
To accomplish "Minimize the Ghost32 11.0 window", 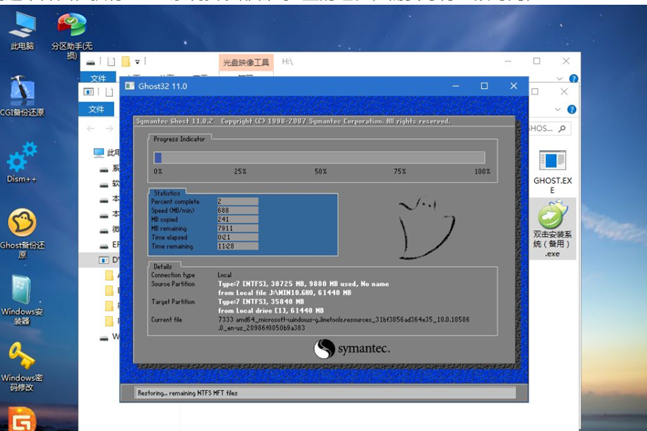I will tap(456, 86).
